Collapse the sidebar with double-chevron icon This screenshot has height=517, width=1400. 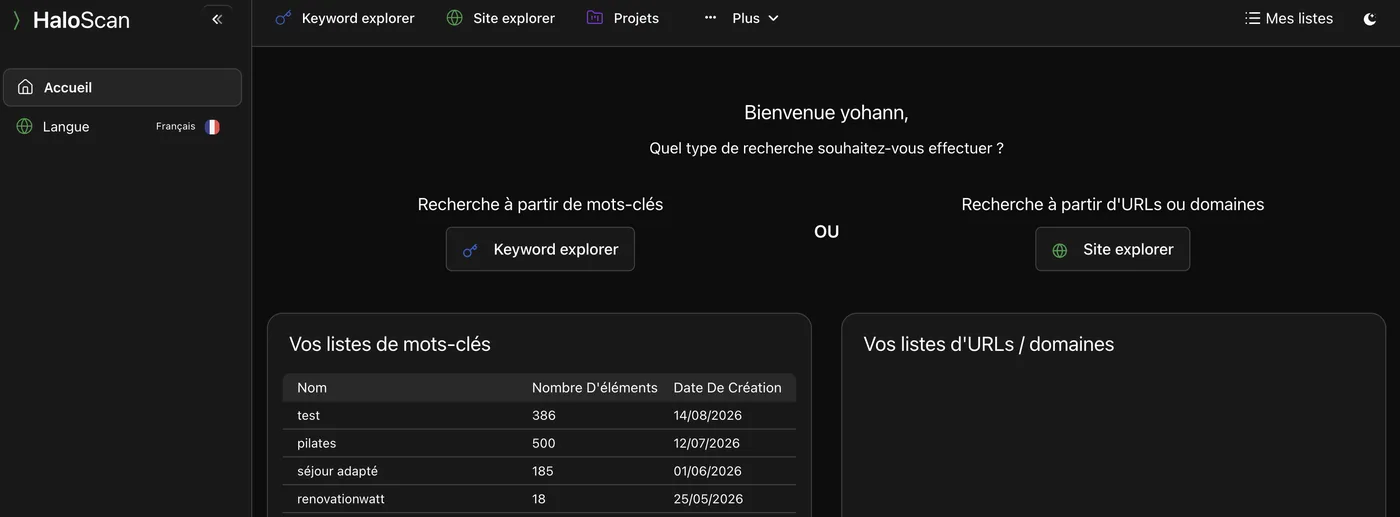click(217, 19)
